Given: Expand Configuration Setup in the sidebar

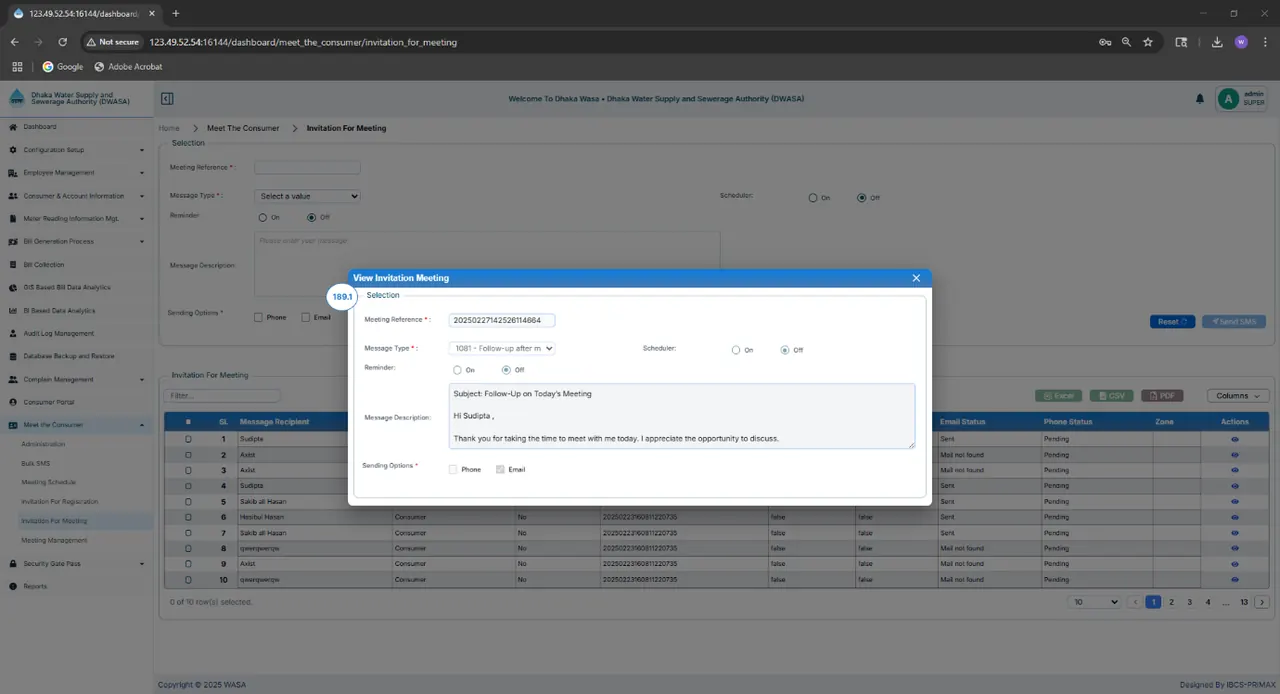Looking at the screenshot, I should tap(77, 150).
